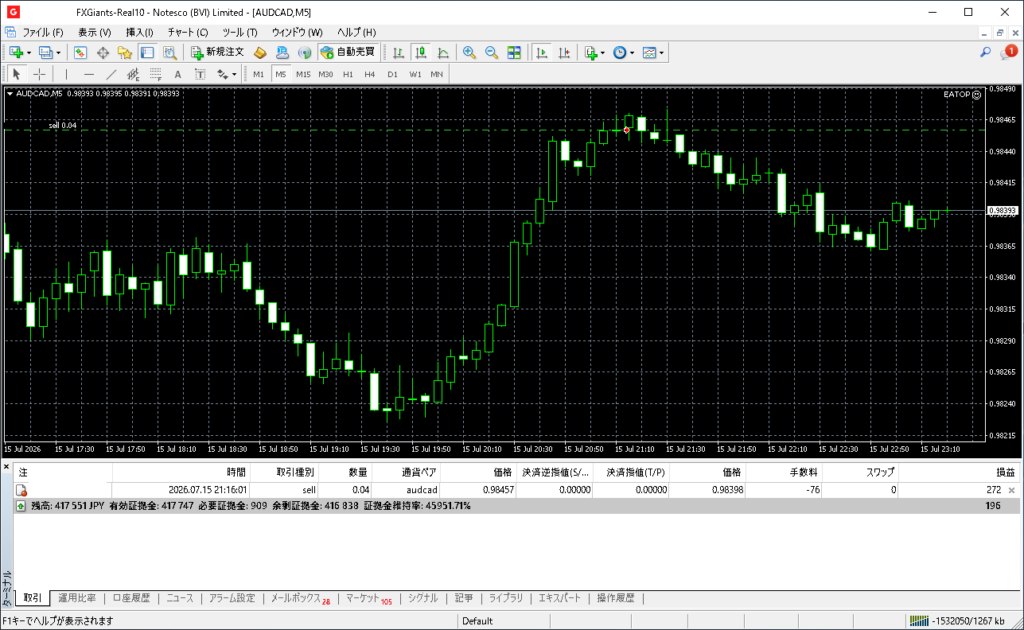Open the ツール (T) menu
Image resolution: width=1024 pixels, height=630 pixels.
[240, 33]
